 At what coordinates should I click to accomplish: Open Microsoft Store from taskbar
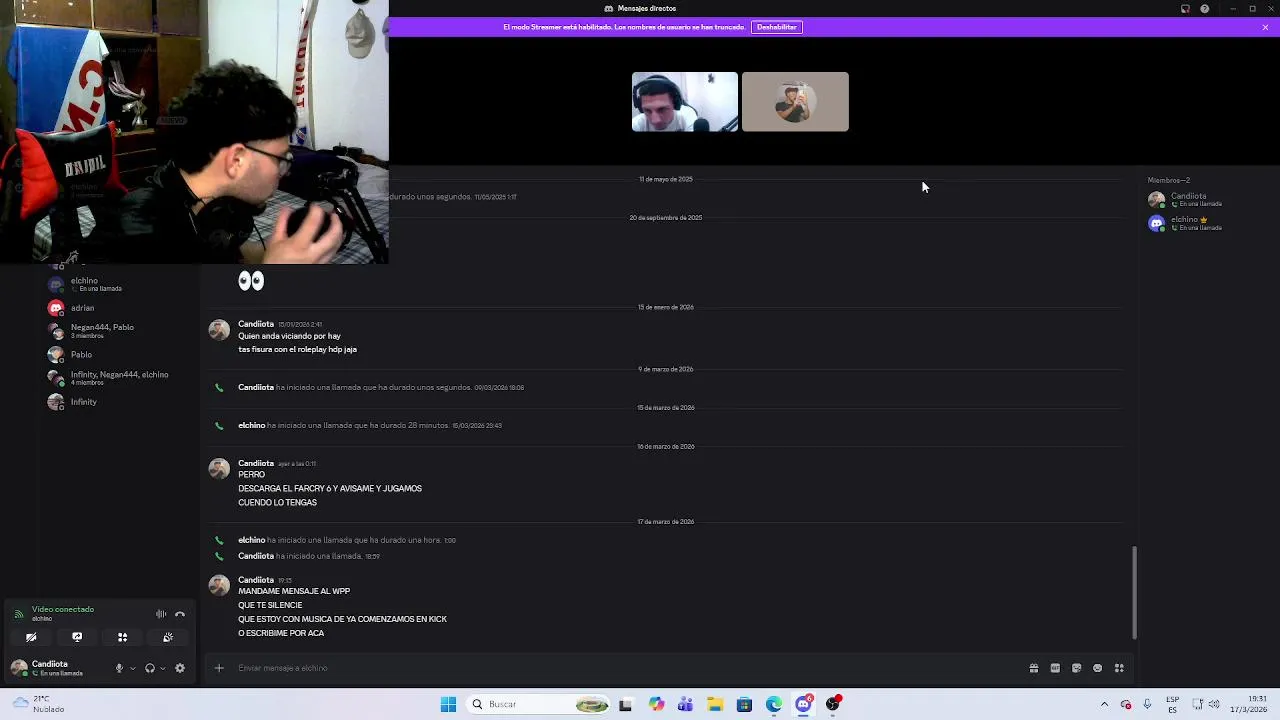[x=744, y=704]
